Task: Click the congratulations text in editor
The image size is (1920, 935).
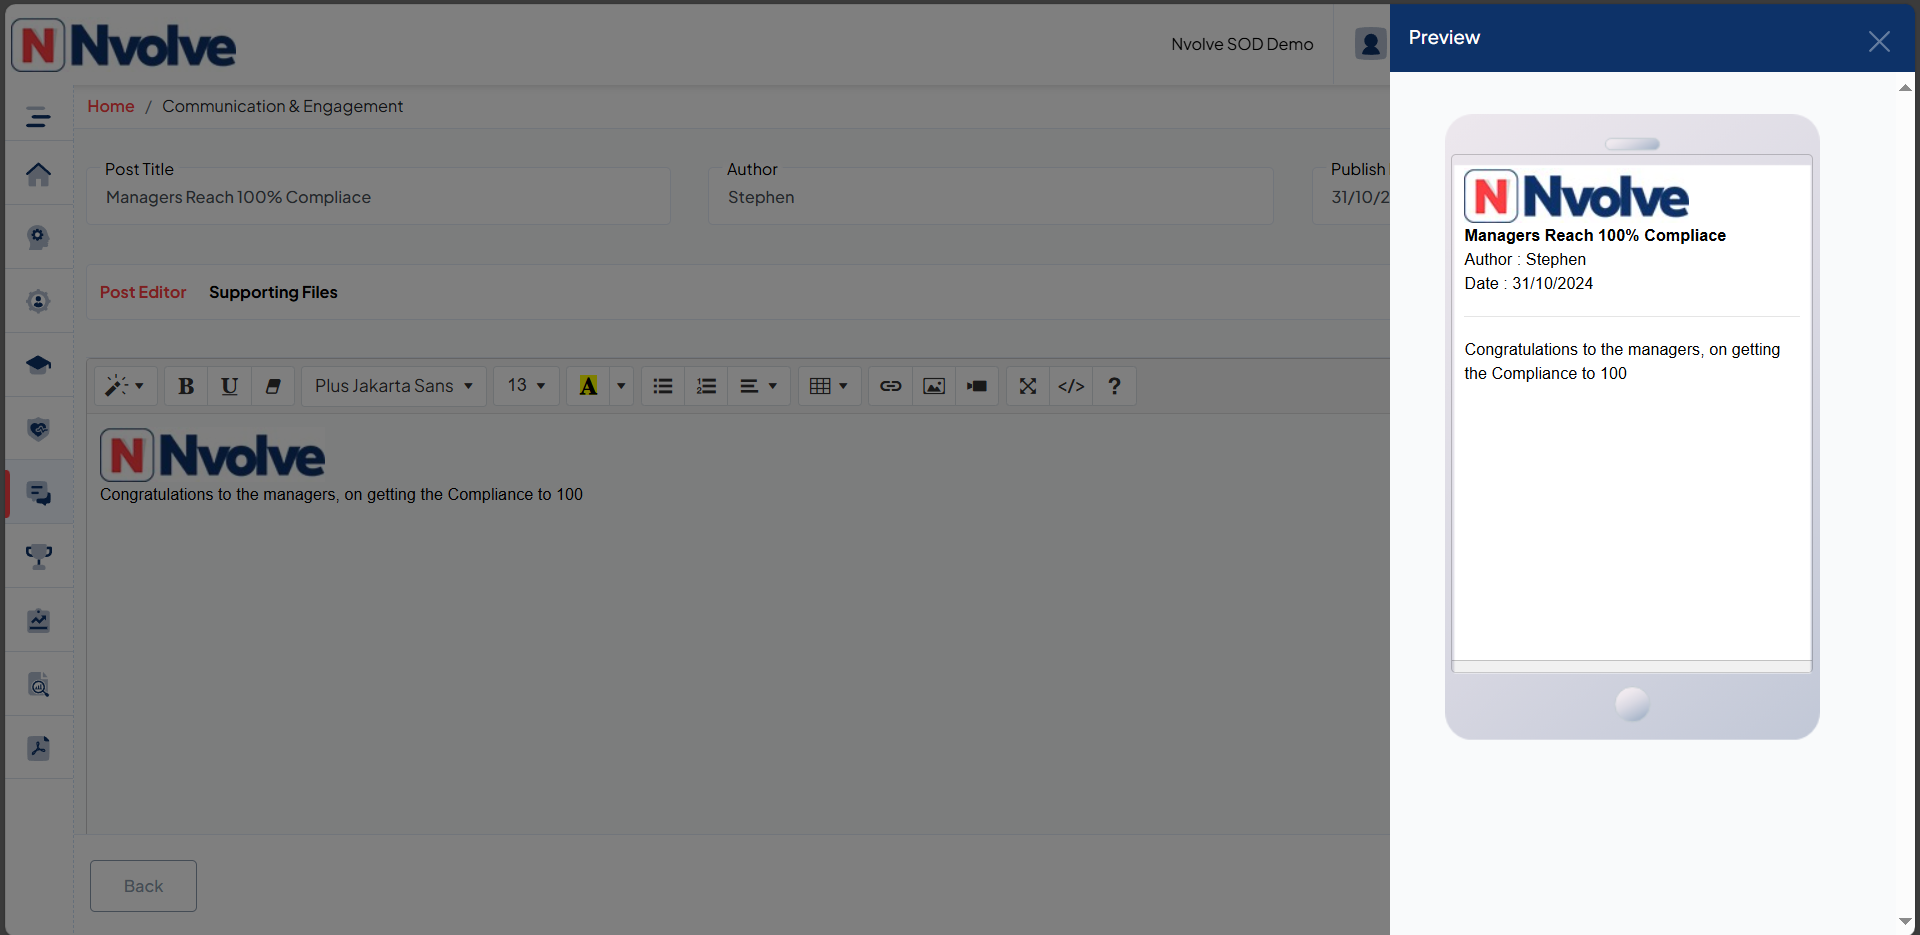Action: click(x=341, y=494)
